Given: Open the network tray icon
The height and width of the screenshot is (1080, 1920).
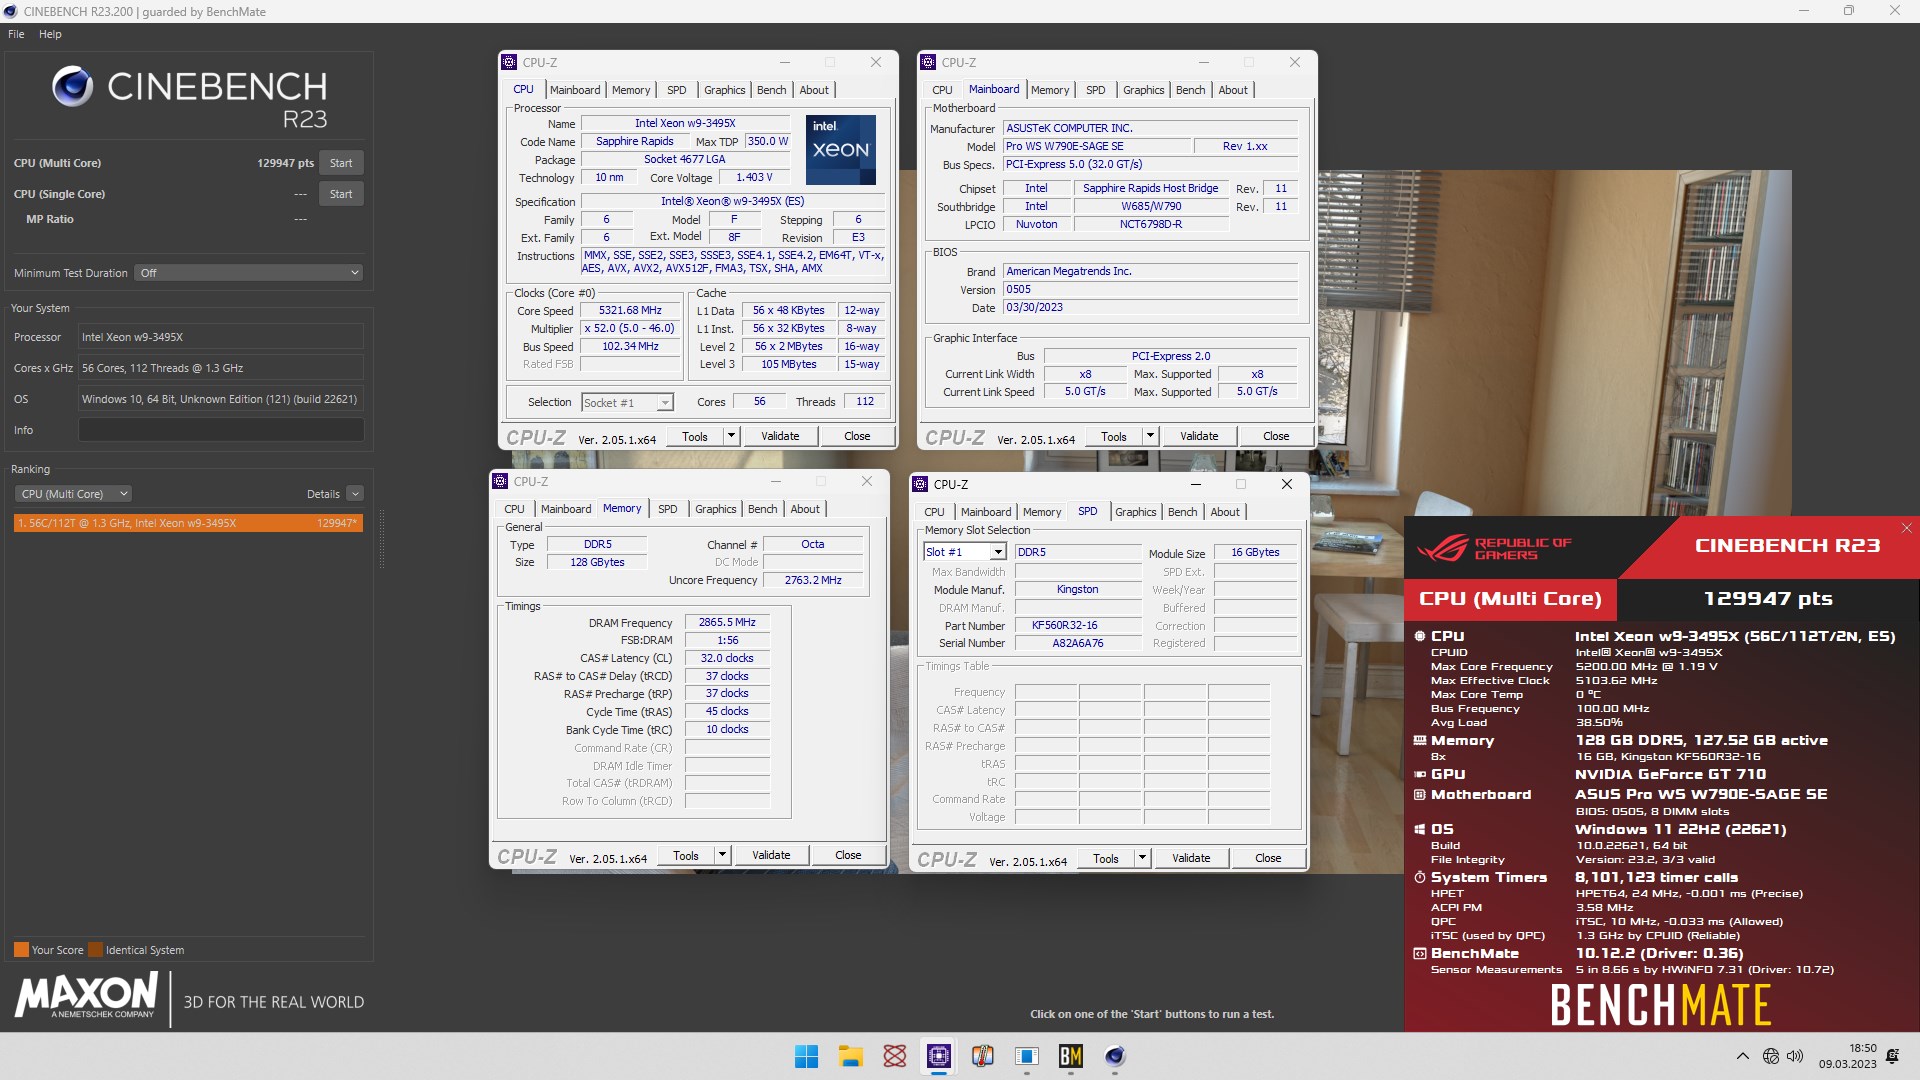Looking at the screenshot, I should [1770, 1056].
